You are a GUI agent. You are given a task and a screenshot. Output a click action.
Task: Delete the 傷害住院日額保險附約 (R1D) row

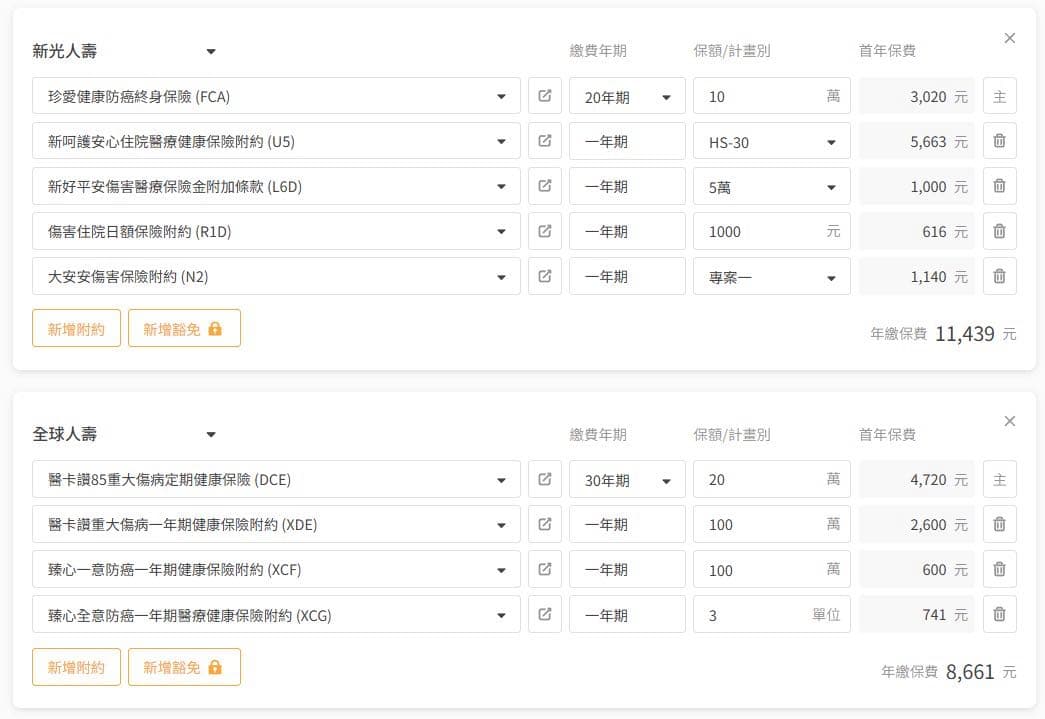click(999, 231)
